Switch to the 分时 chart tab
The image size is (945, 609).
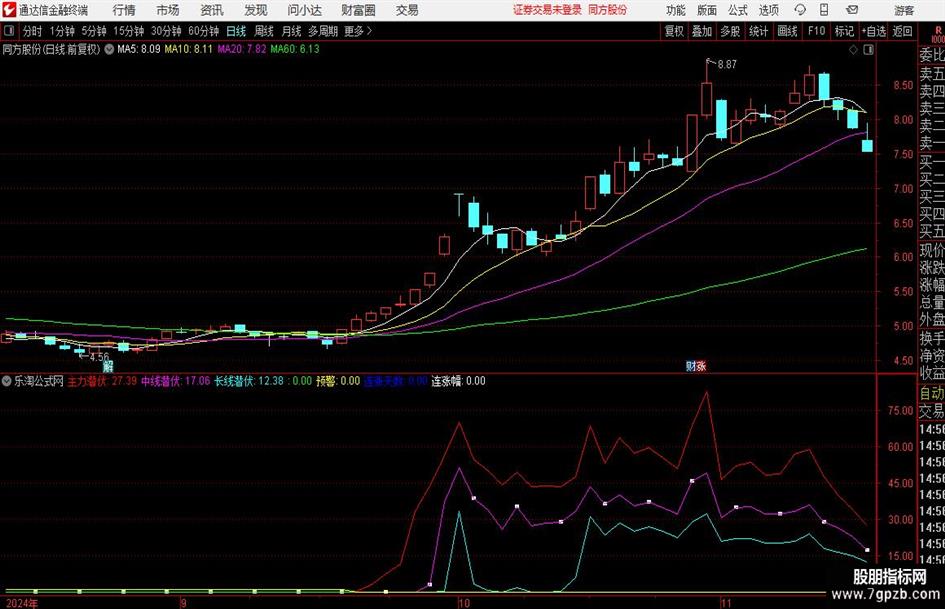coord(33,31)
